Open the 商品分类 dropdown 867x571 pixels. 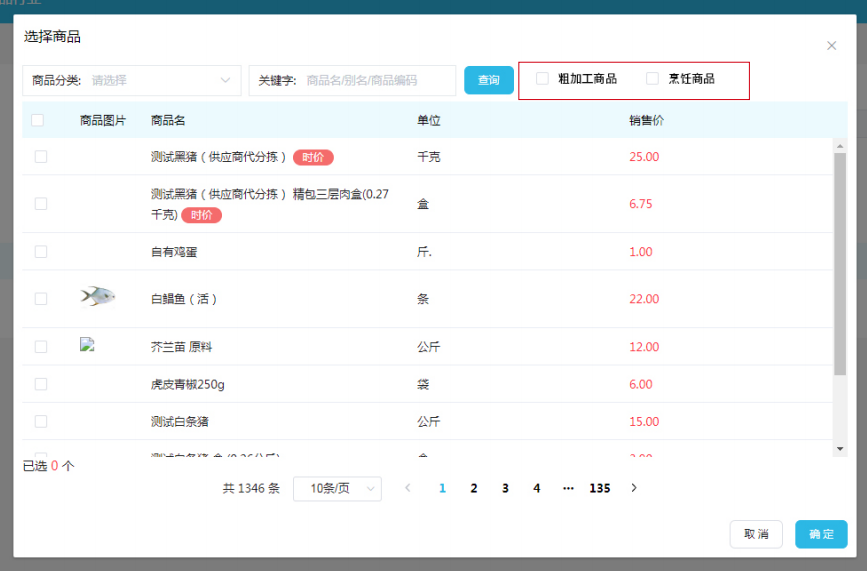click(132, 81)
